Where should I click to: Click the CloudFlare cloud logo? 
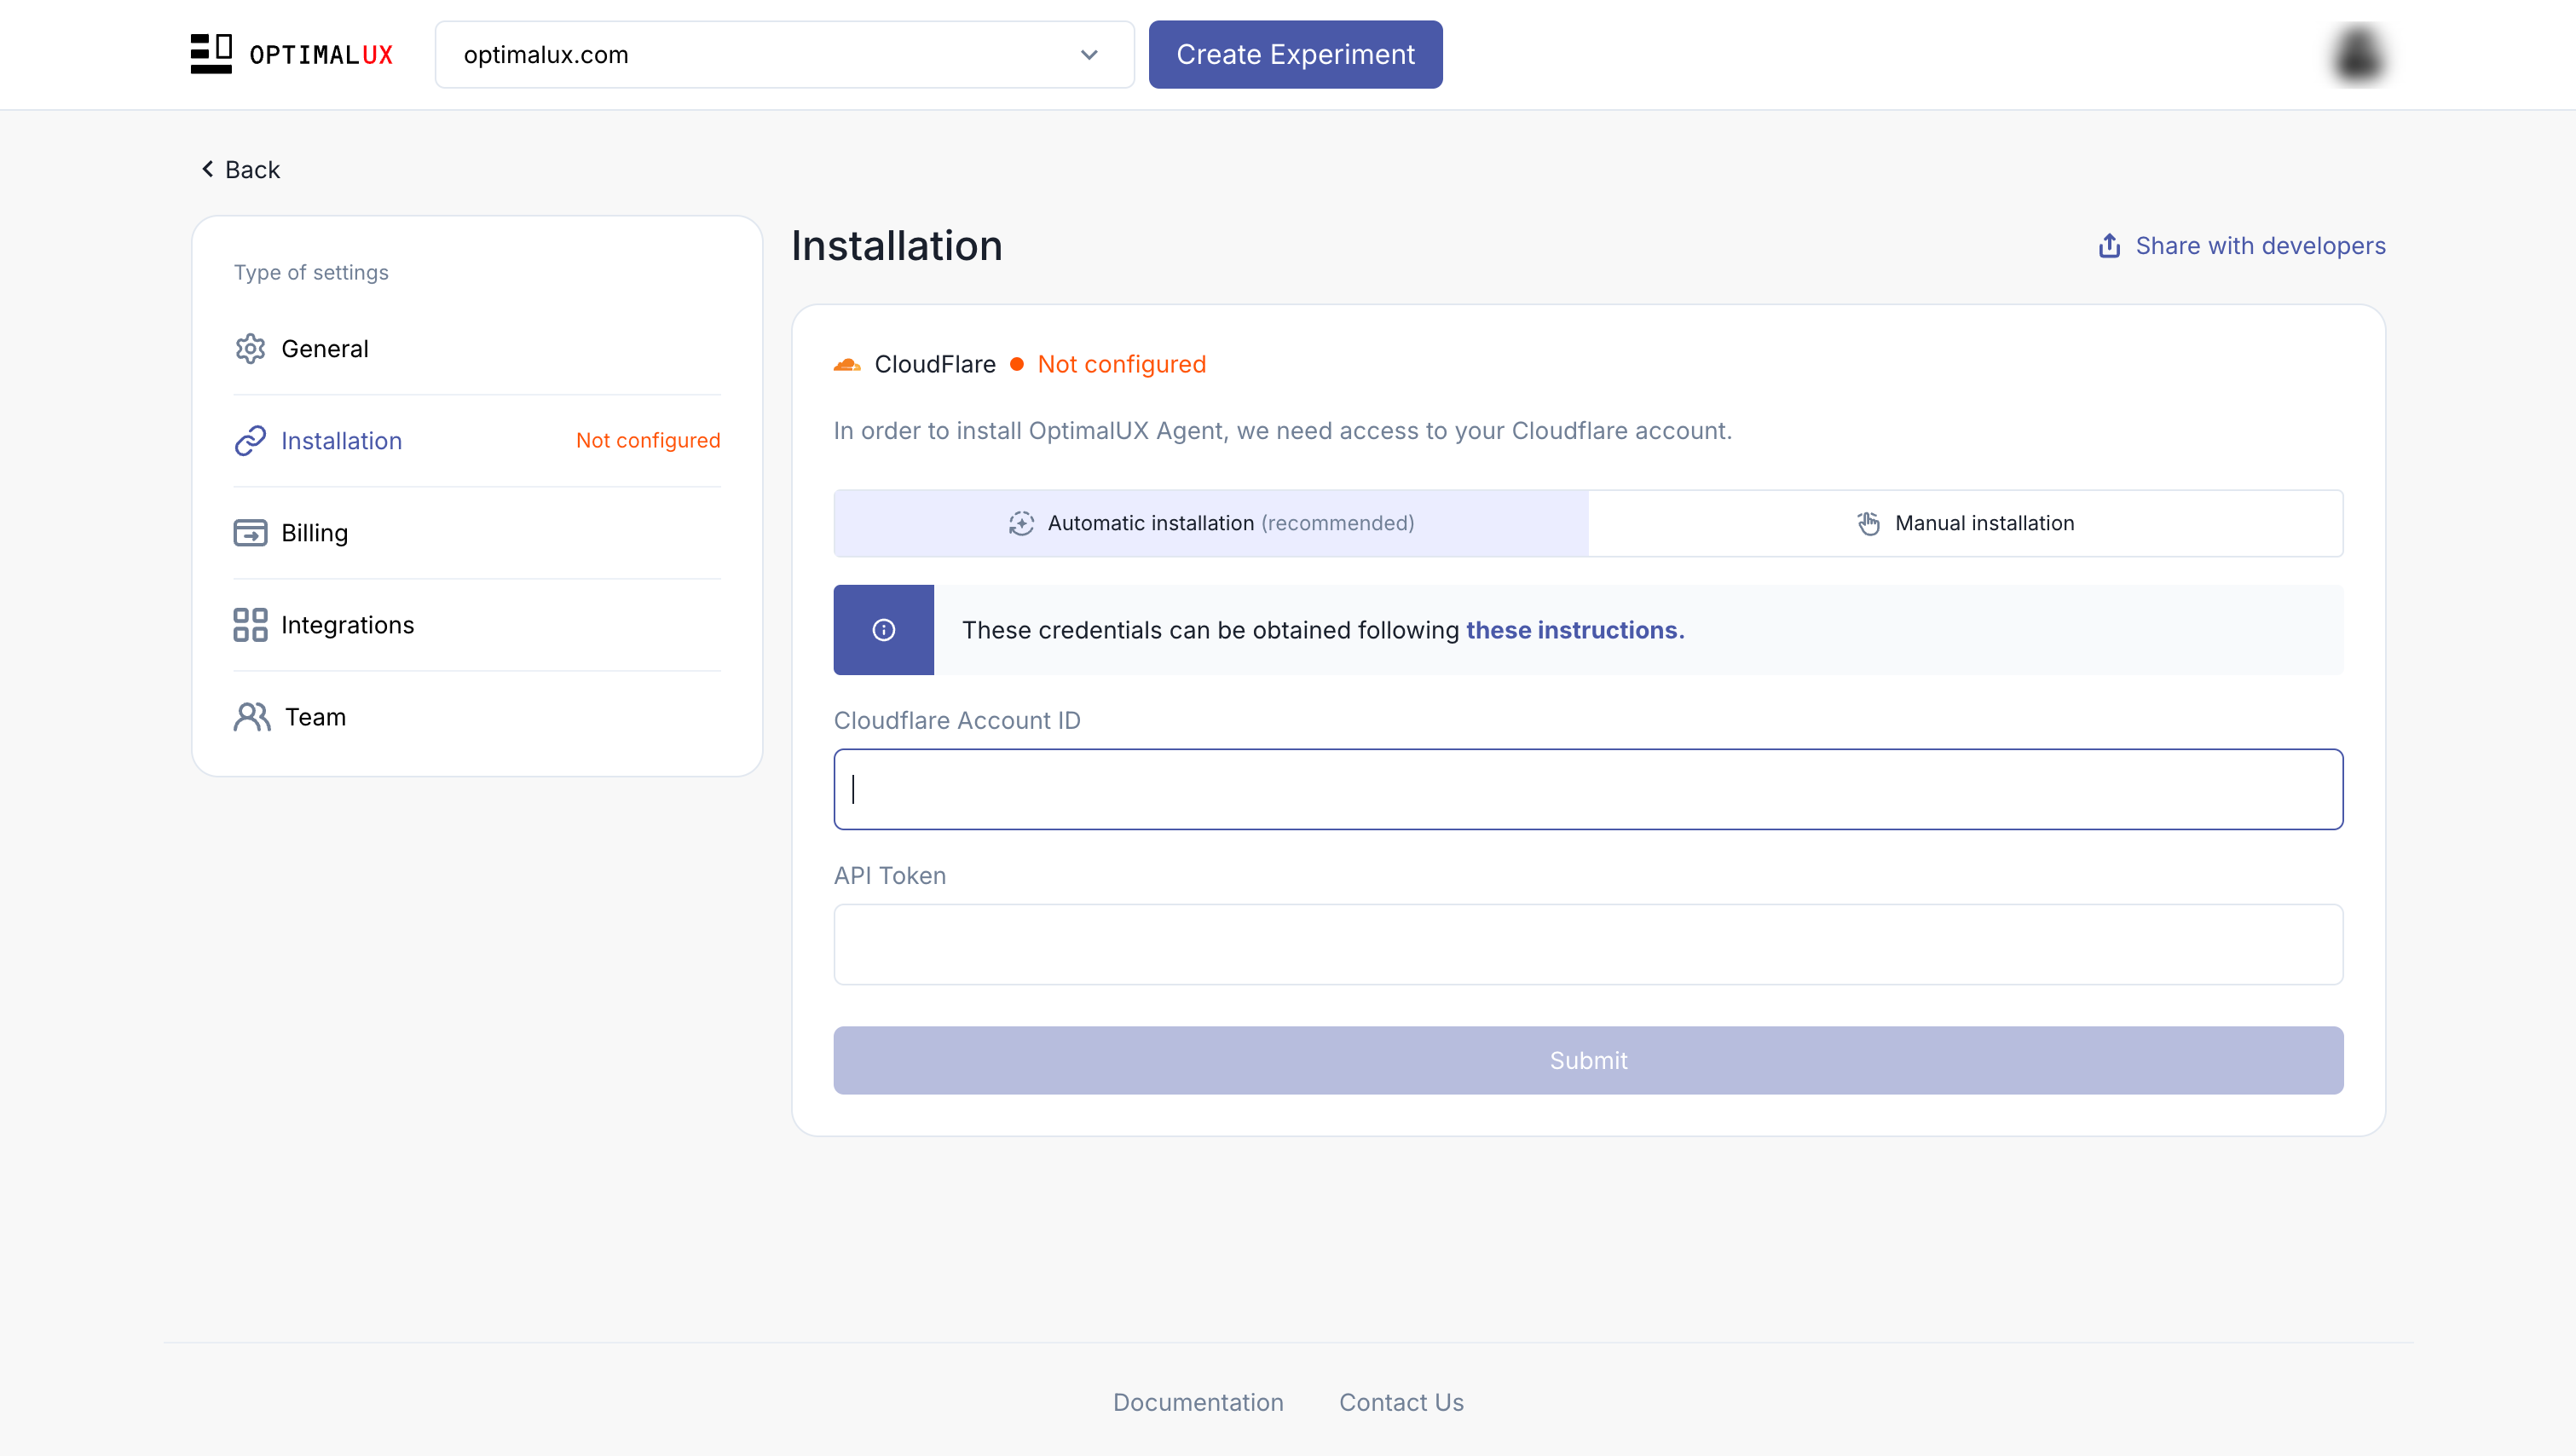[847, 365]
